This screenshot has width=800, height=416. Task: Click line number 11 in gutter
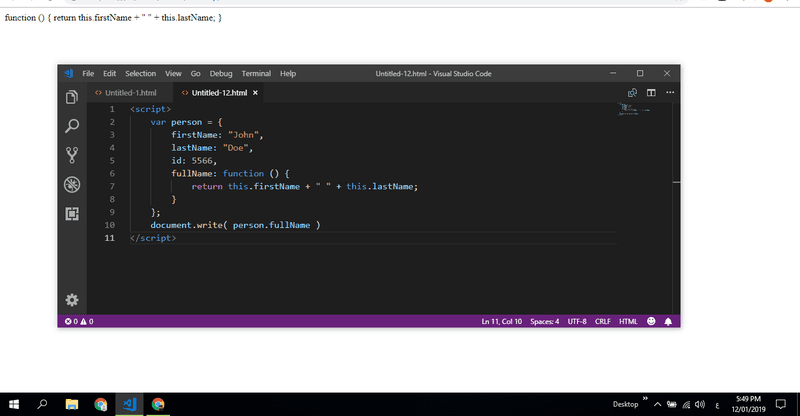pos(110,238)
